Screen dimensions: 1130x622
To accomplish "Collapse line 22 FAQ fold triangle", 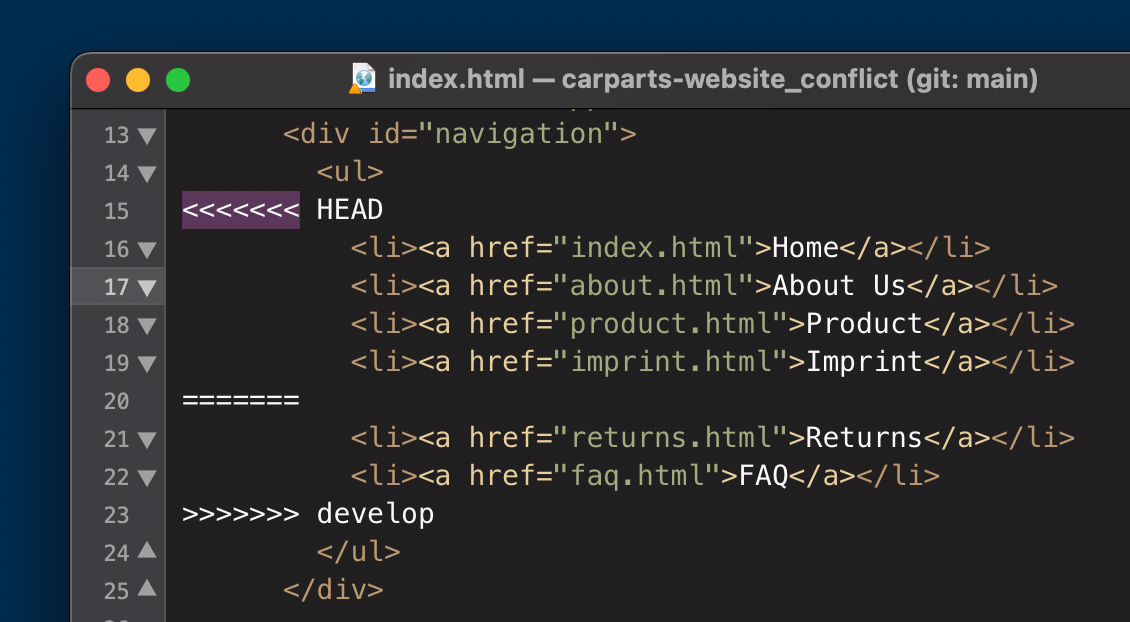I will 147,478.
